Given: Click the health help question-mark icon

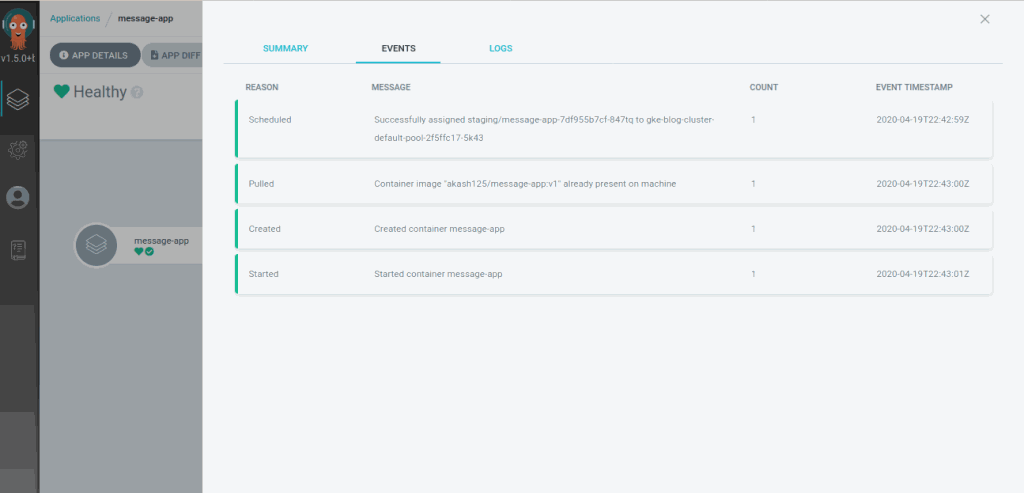Looking at the screenshot, I should coord(136,92).
